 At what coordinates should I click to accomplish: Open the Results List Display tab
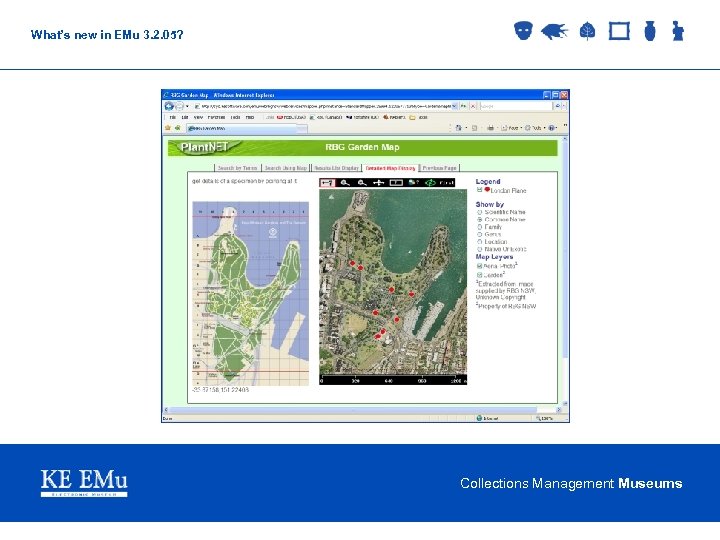pos(337,168)
